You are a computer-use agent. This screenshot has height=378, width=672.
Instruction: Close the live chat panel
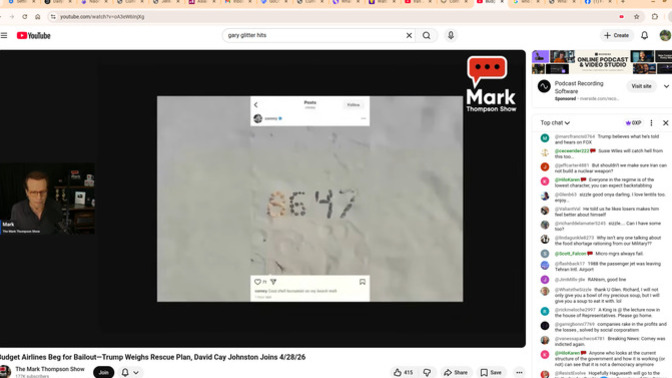pos(666,123)
